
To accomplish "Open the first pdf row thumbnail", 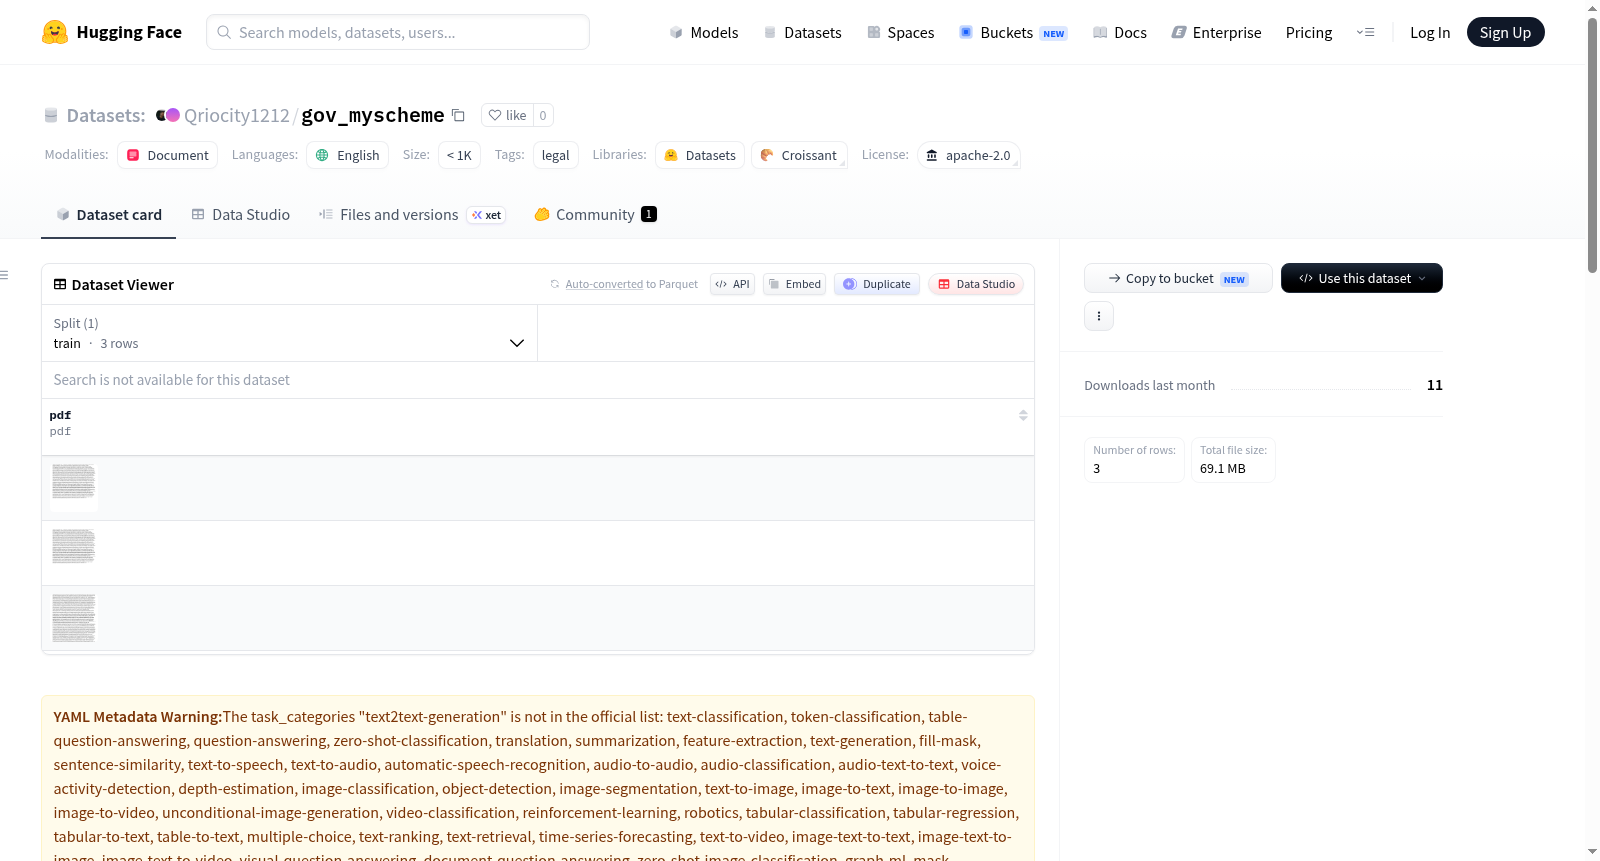I will coord(74,487).
